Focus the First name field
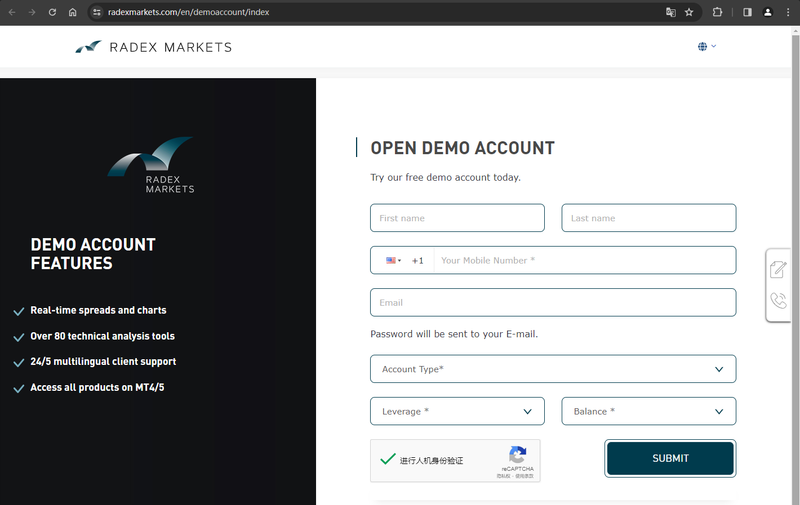 (457, 218)
